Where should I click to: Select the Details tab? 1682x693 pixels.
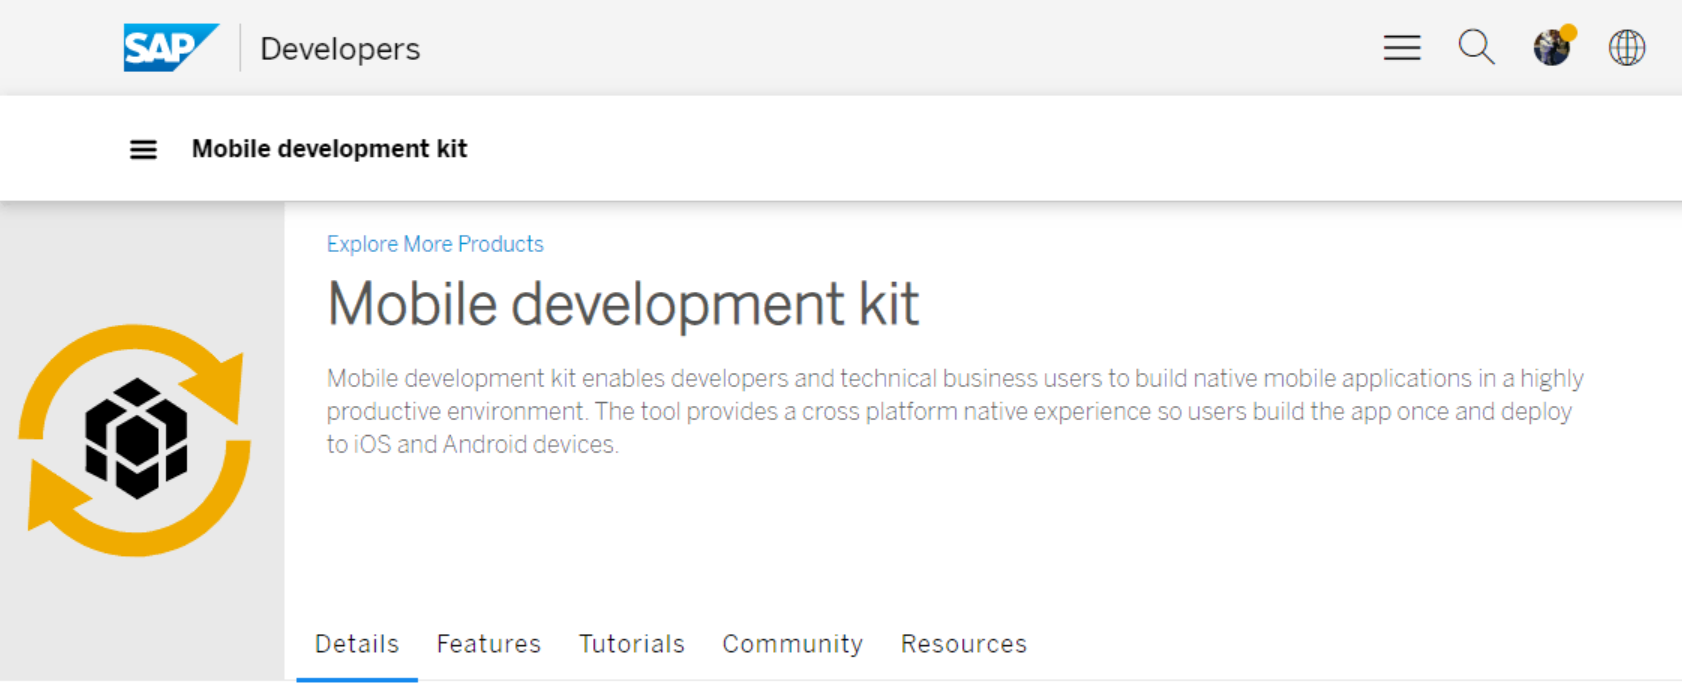(357, 644)
